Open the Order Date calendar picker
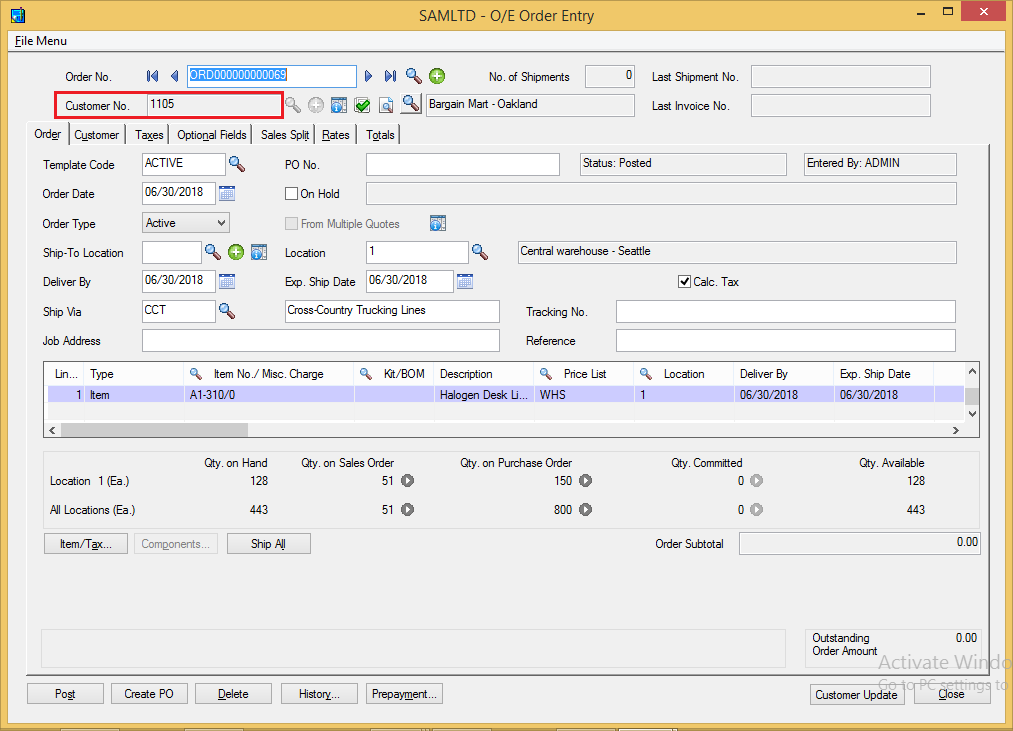This screenshot has height=731, width=1013. click(227, 193)
